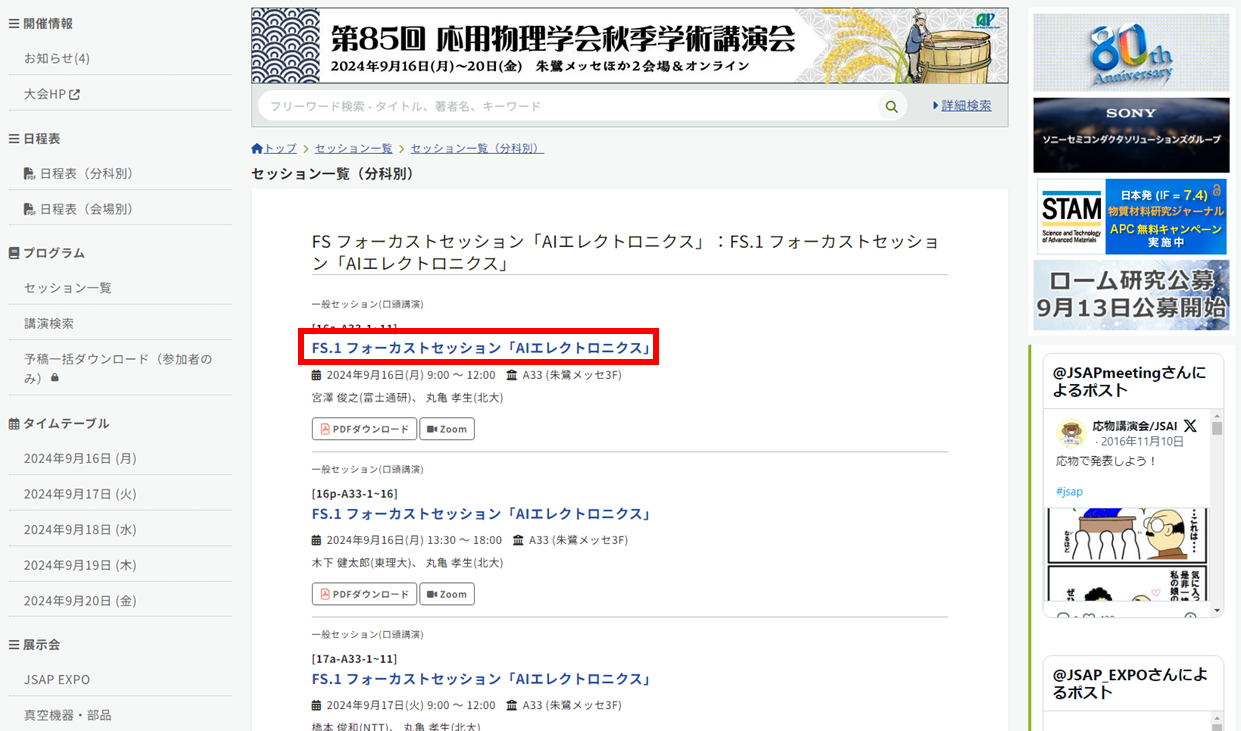Open the highlighted FS.1 session title link
Viewport: 1241px width, 731px height.
(481, 348)
